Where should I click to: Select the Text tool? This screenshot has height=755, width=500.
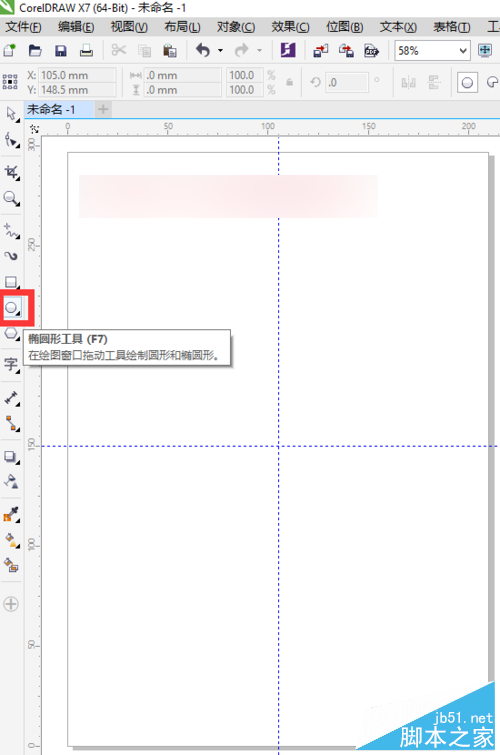tap(11, 364)
